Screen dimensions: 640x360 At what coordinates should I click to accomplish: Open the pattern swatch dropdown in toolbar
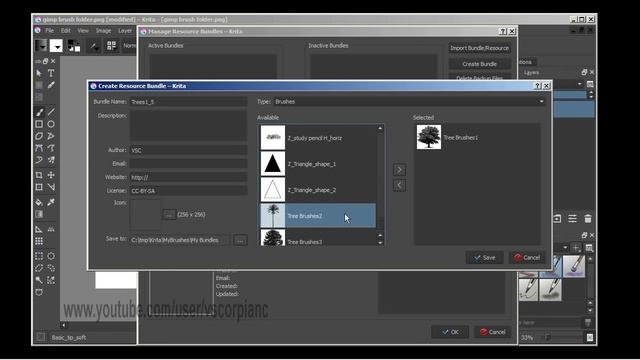(56, 46)
